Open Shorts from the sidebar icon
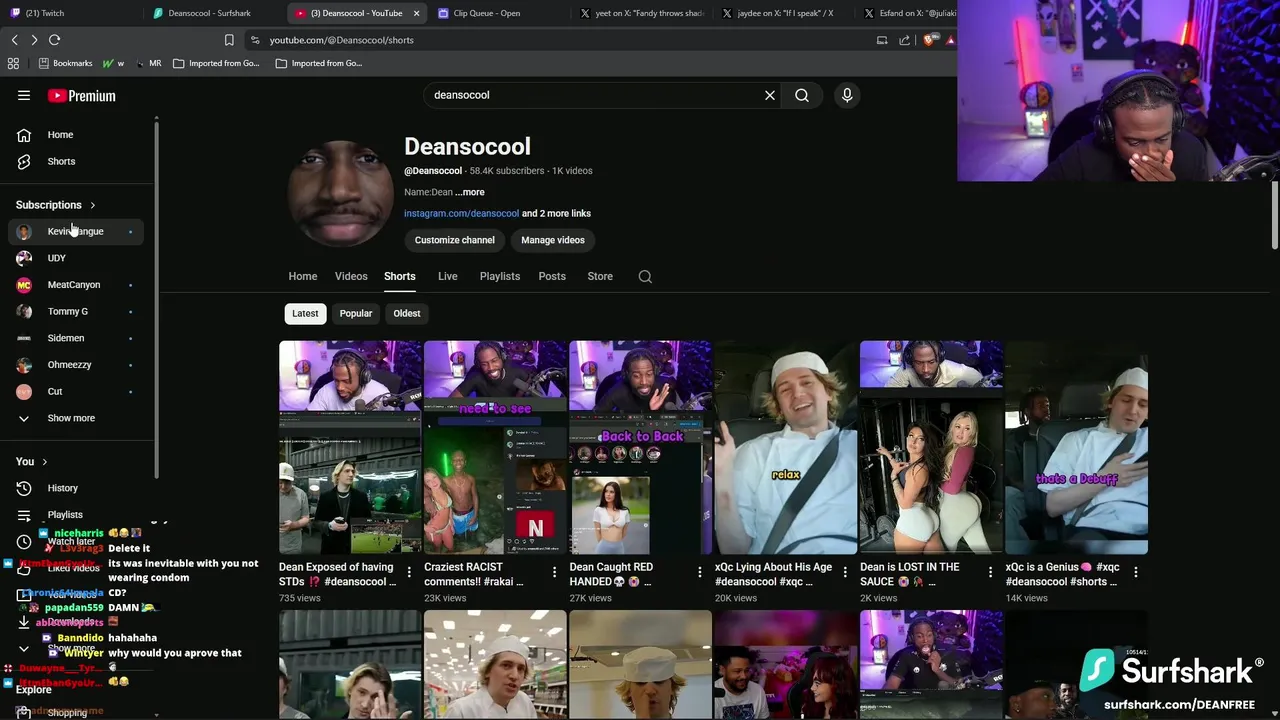 click(x=24, y=161)
